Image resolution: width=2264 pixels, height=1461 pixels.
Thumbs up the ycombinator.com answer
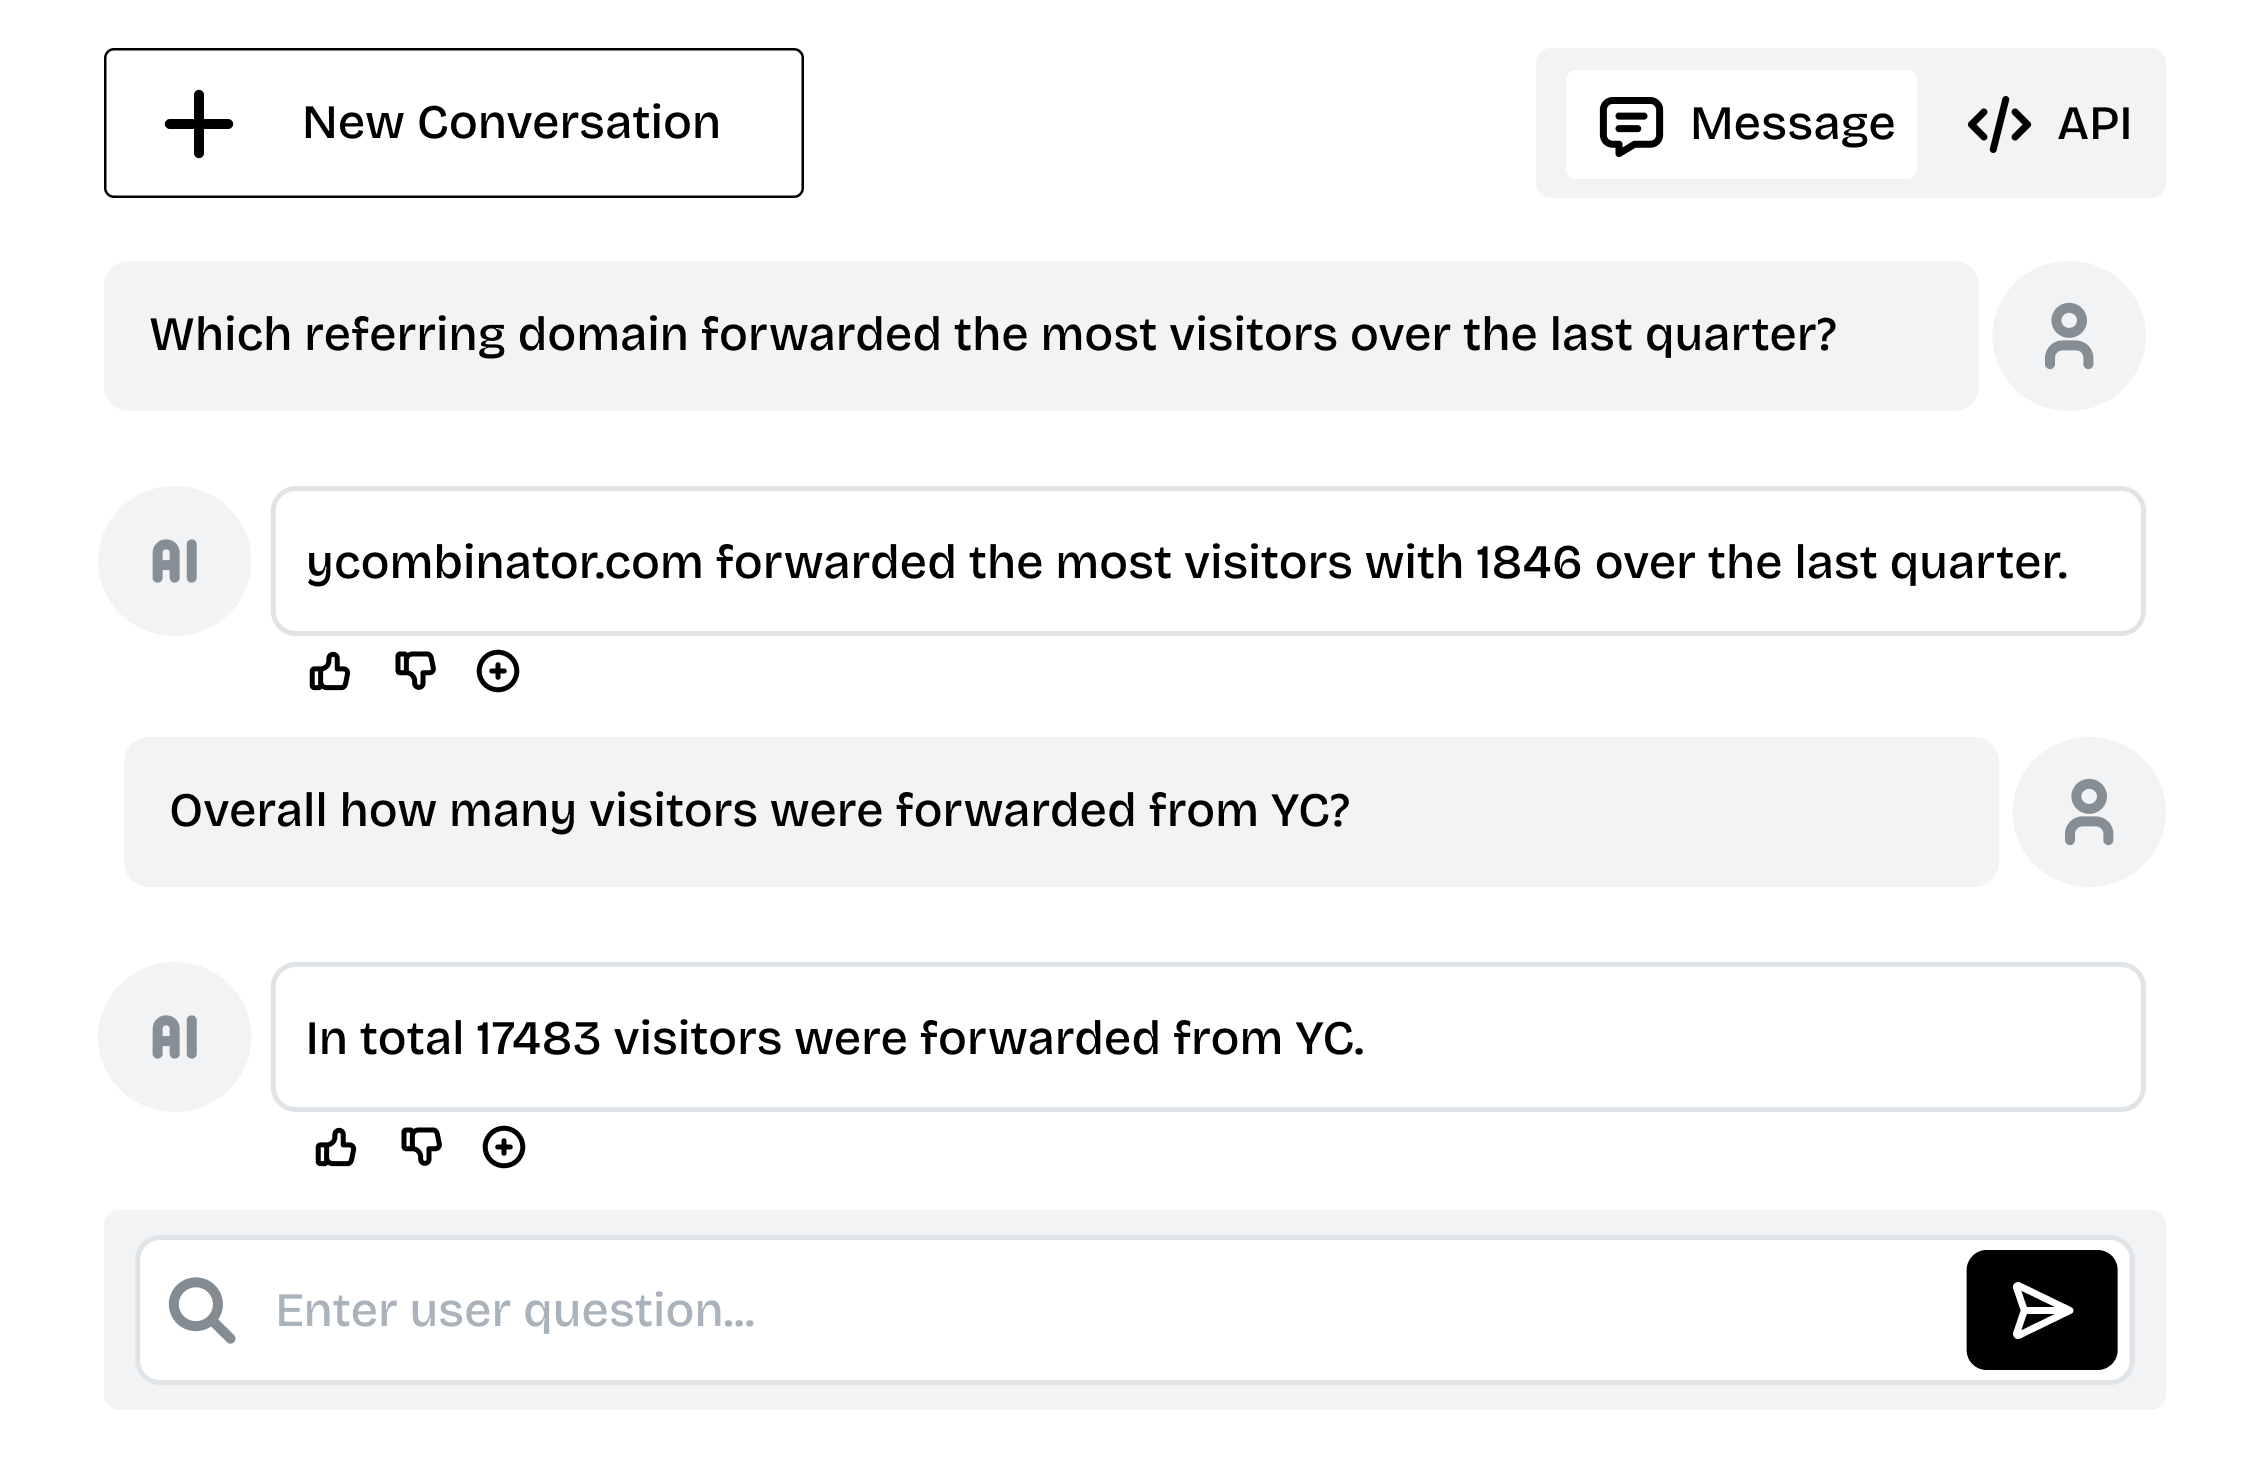[x=329, y=671]
